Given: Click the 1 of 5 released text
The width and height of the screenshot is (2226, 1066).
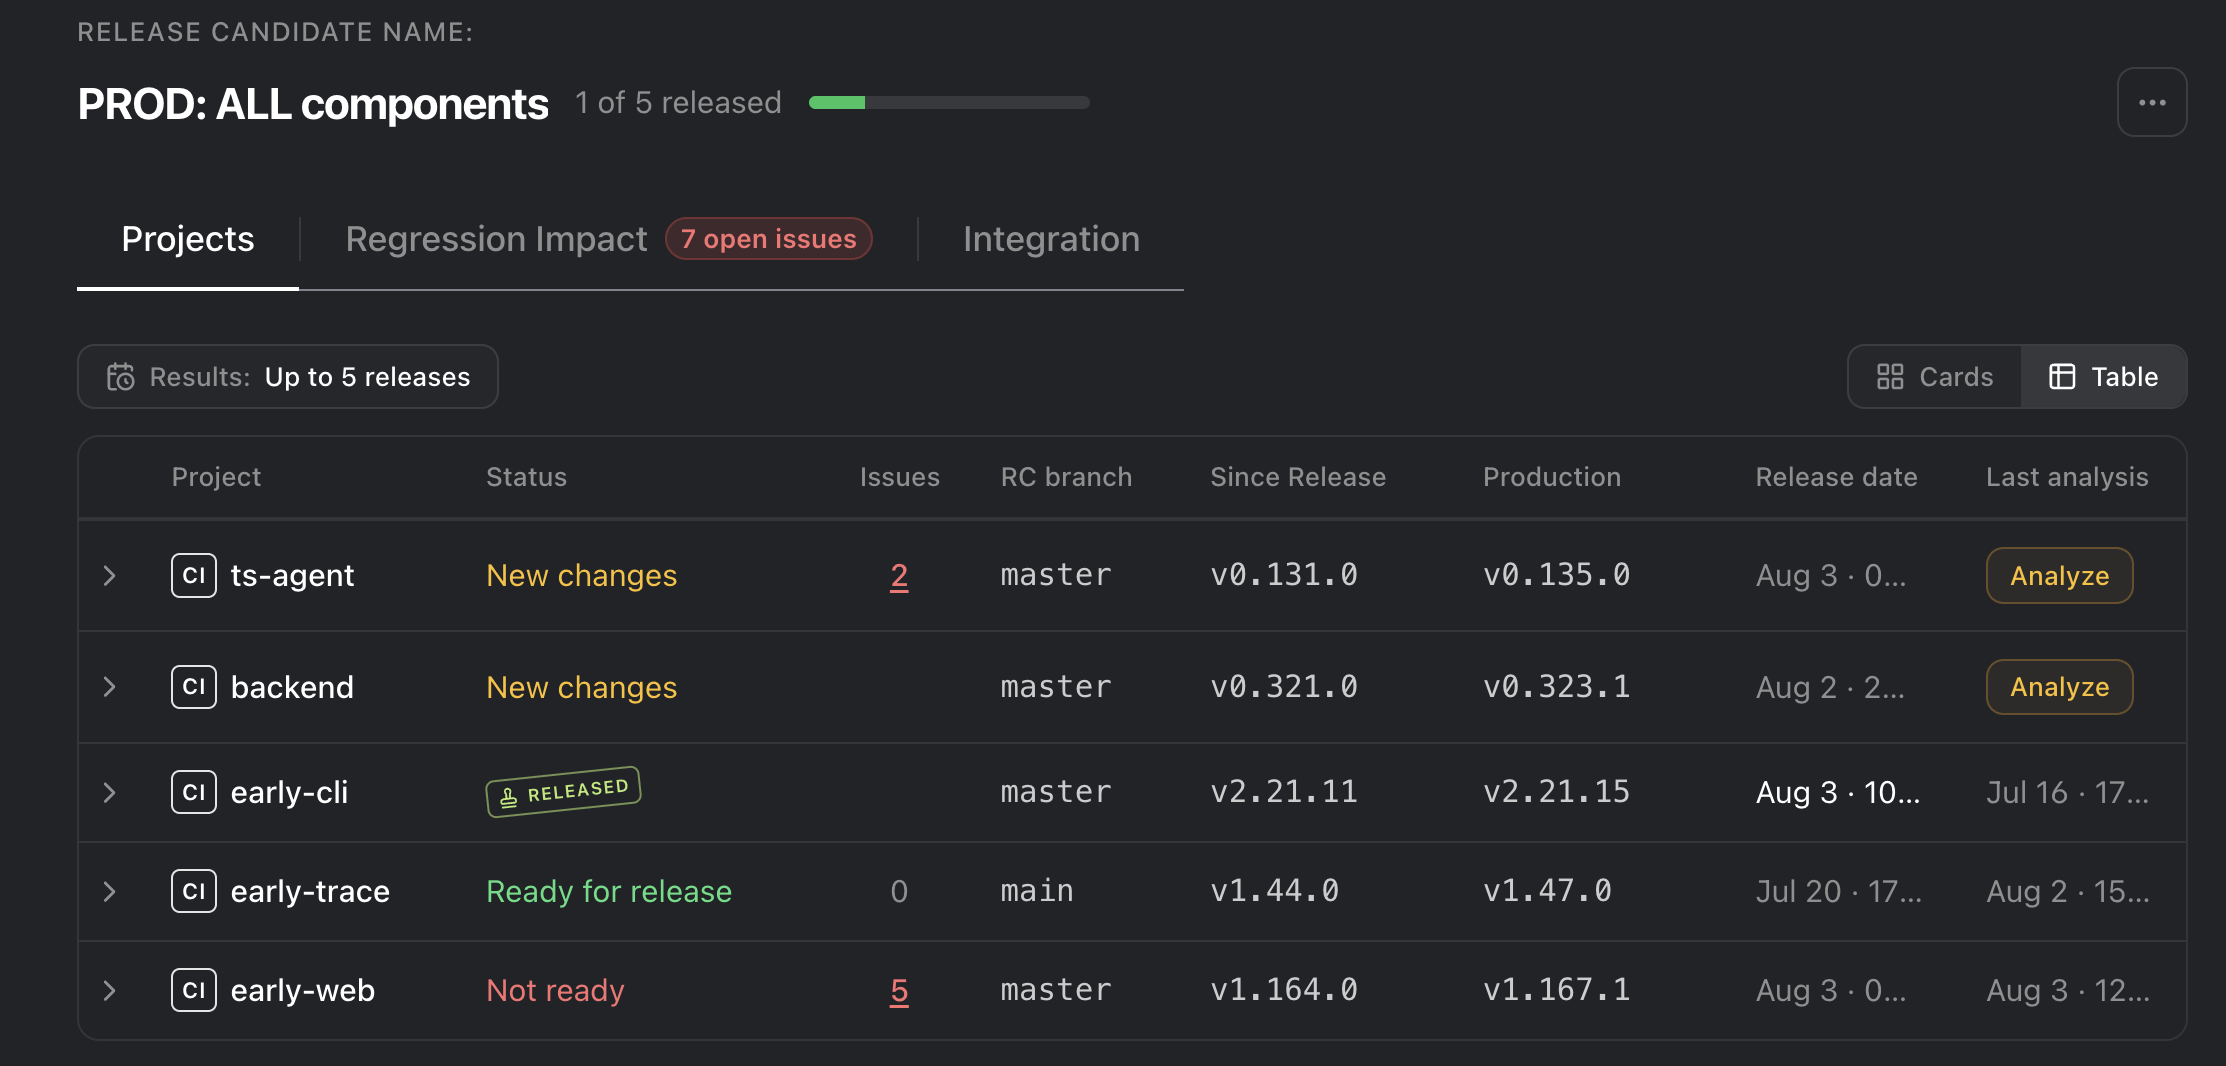Looking at the screenshot, I should point(678,102).
